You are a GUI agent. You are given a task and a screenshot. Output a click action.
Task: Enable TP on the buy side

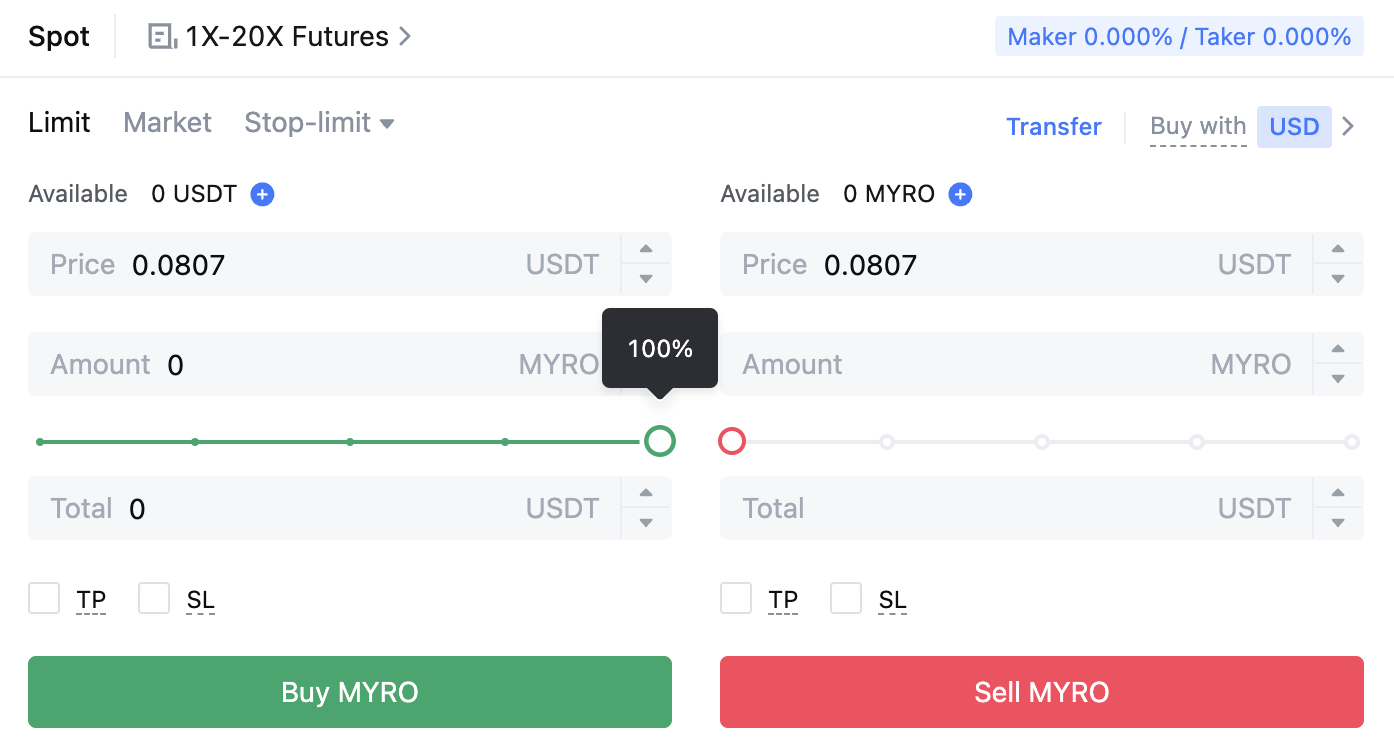tap(44, 598)
